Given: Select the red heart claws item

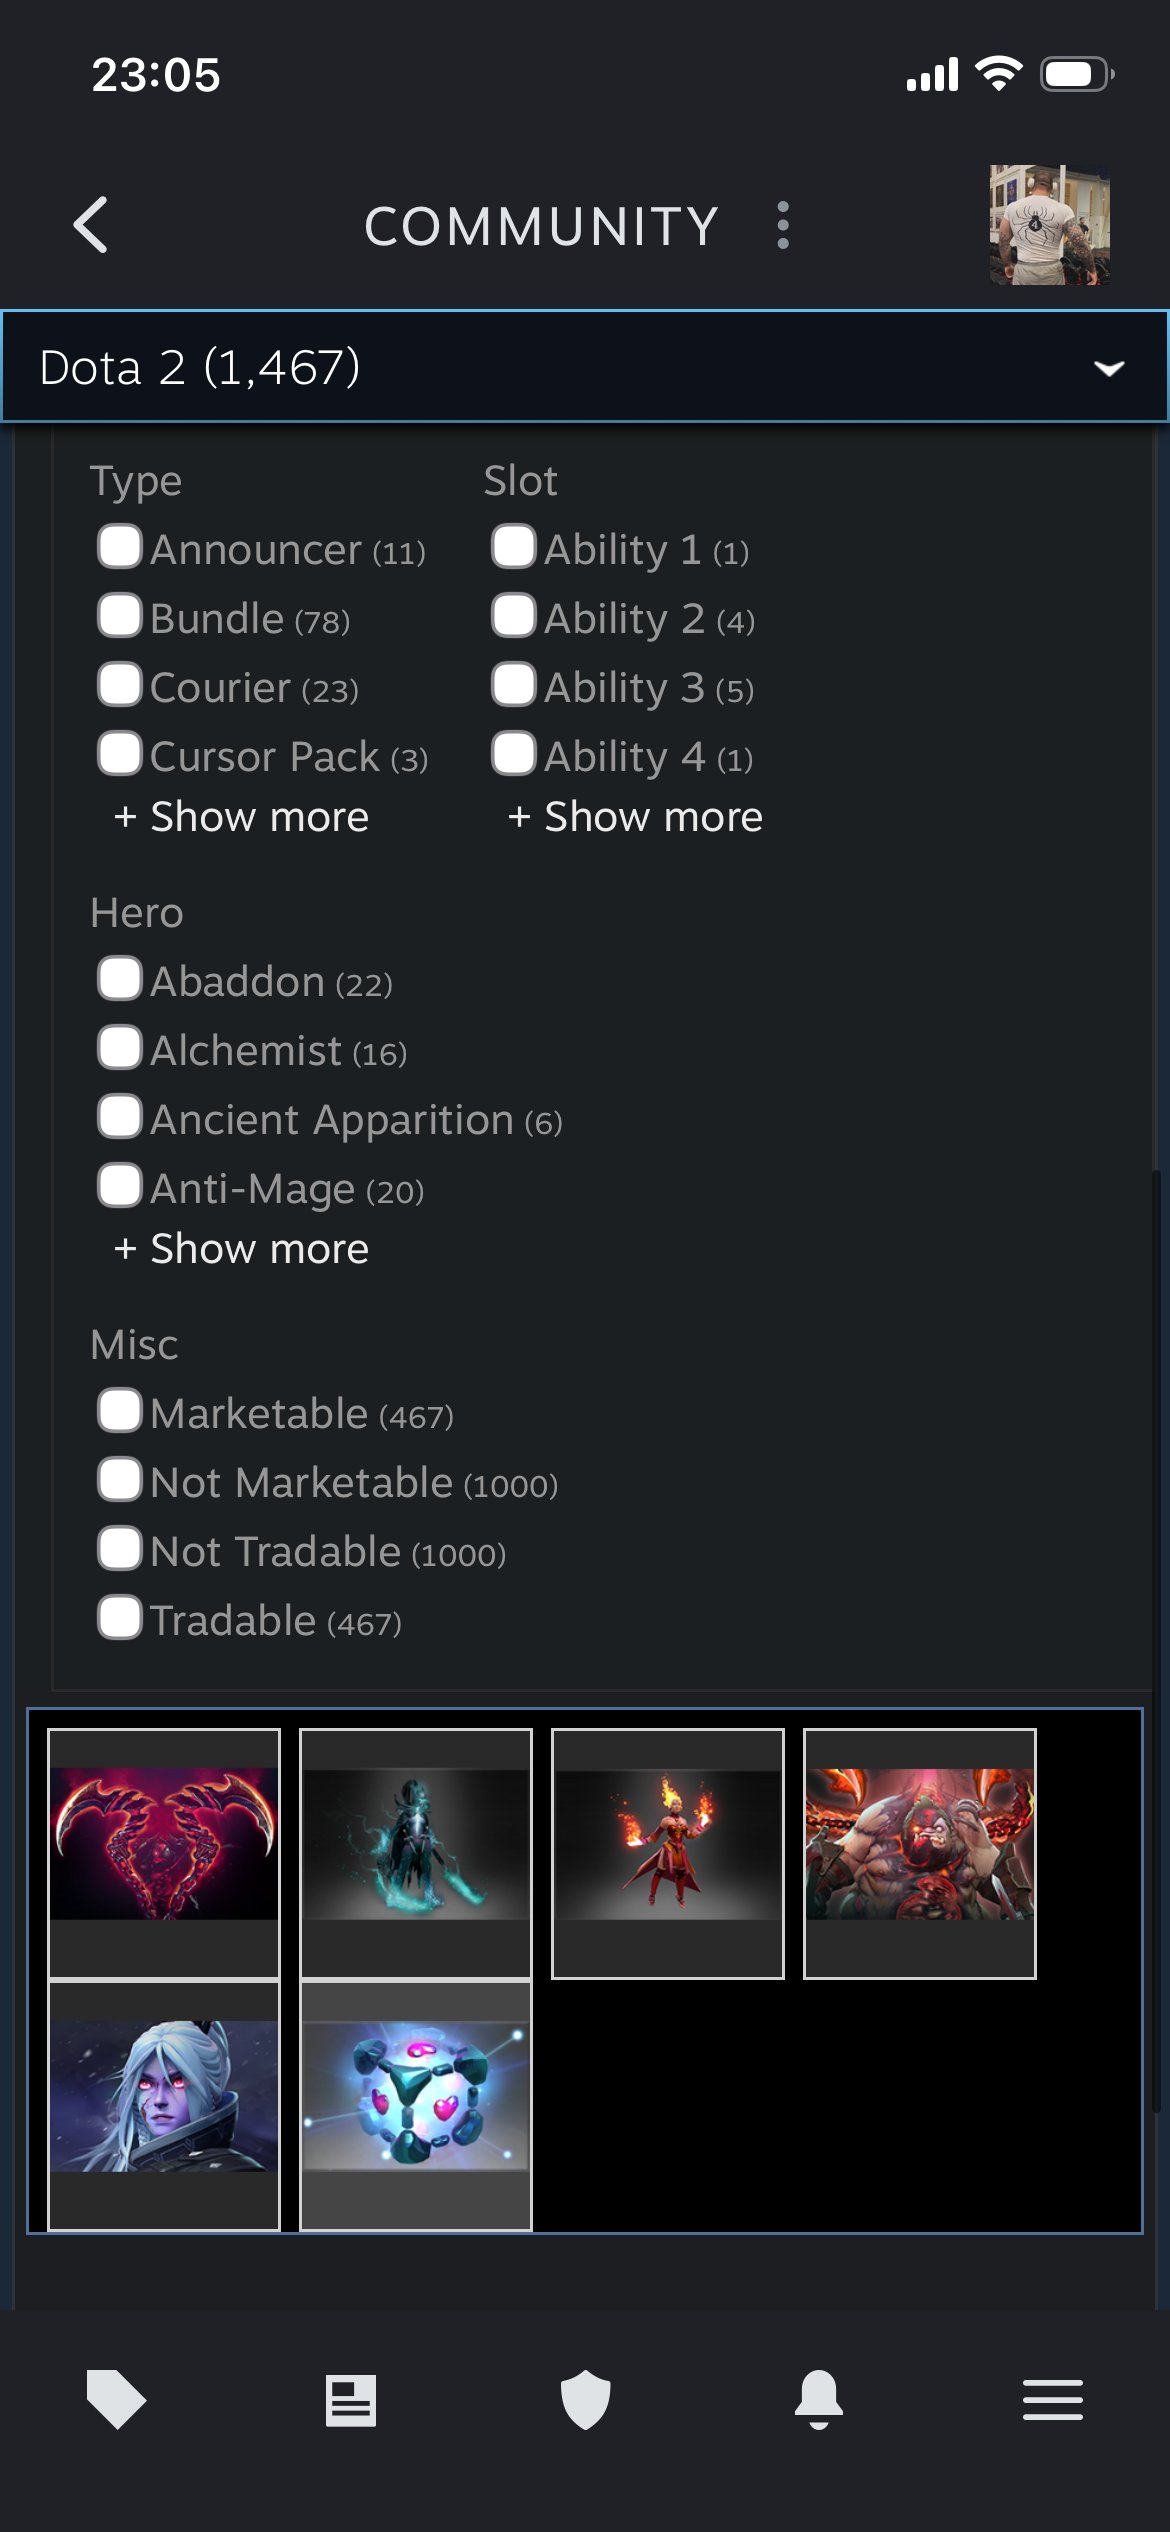Looking at the screenshot, I should 164,1853.
